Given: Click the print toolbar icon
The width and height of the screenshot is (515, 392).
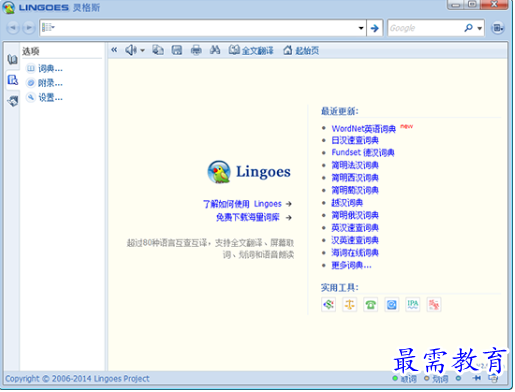Looking at the screenshot, I should point(196,50).
